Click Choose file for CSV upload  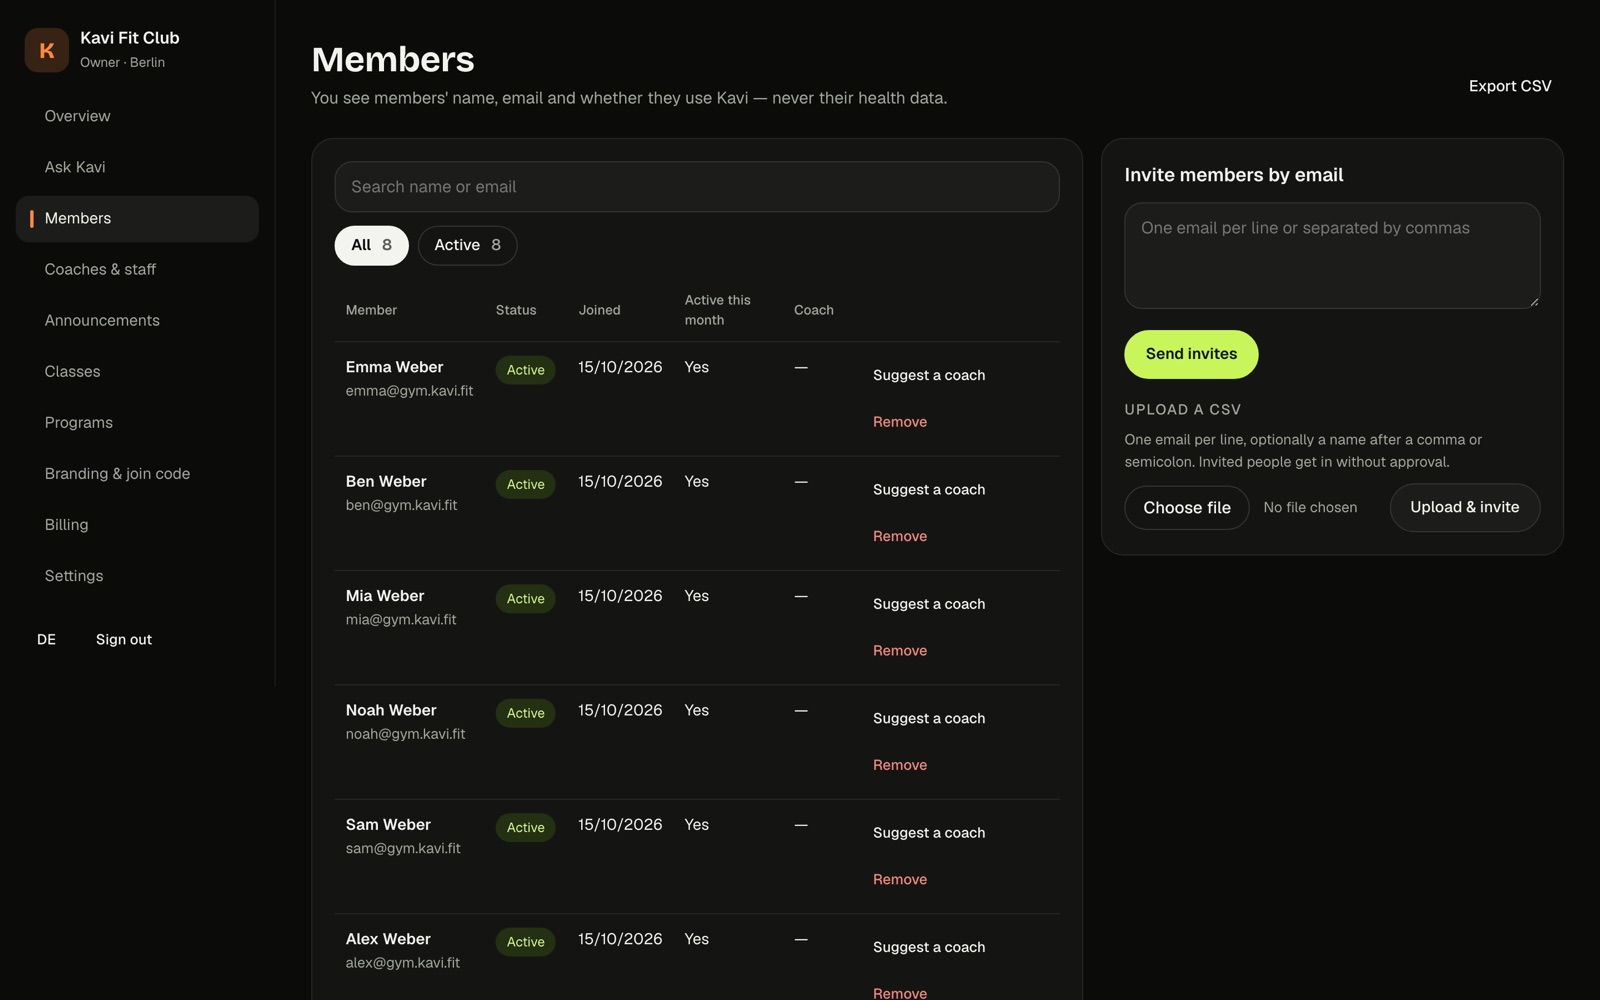click(1187, 508)
